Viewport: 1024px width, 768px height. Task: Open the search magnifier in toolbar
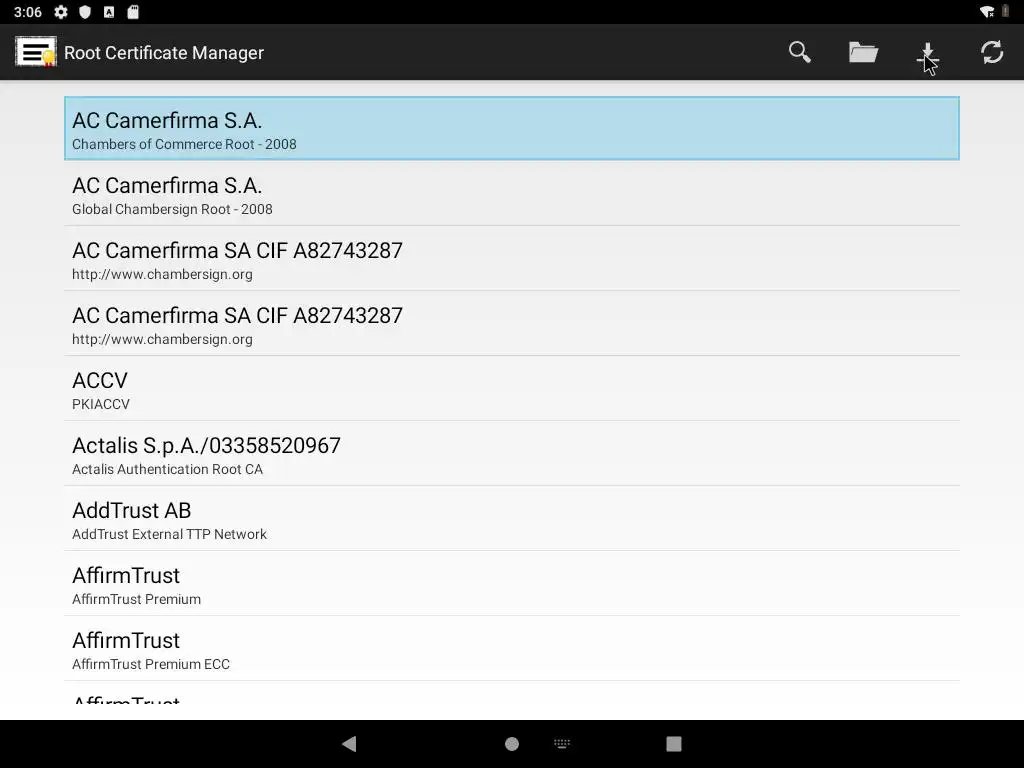pyautogui.click(x=799, y=52)
